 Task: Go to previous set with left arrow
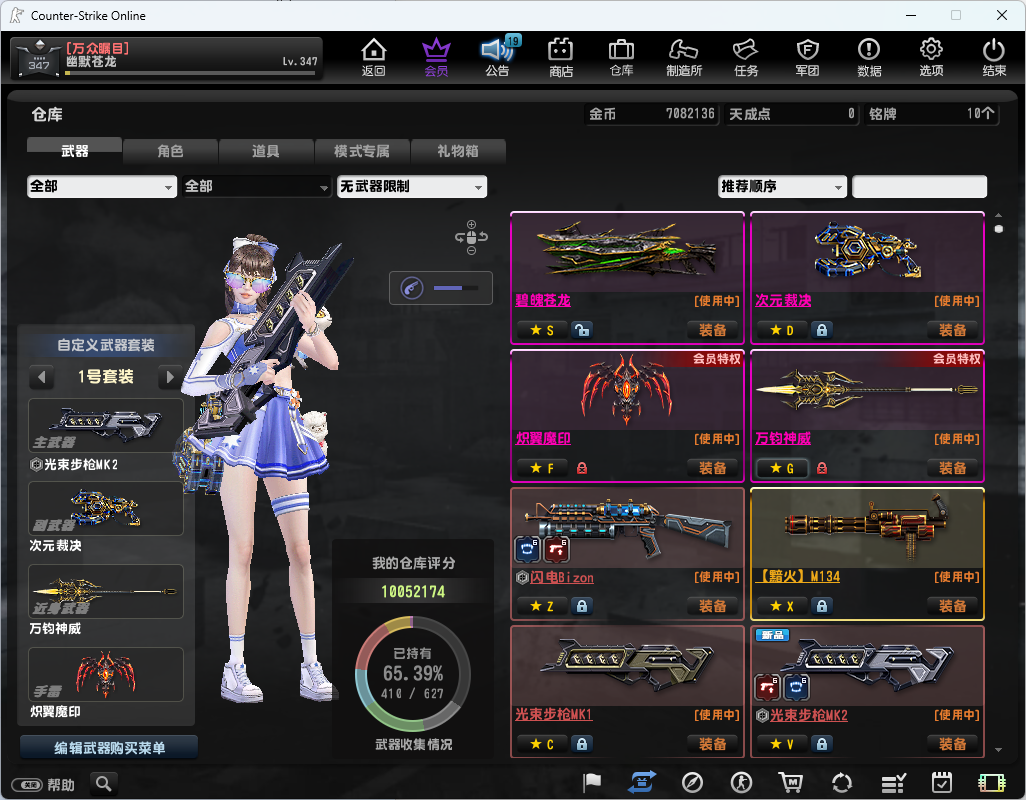(x=42, y=377)
